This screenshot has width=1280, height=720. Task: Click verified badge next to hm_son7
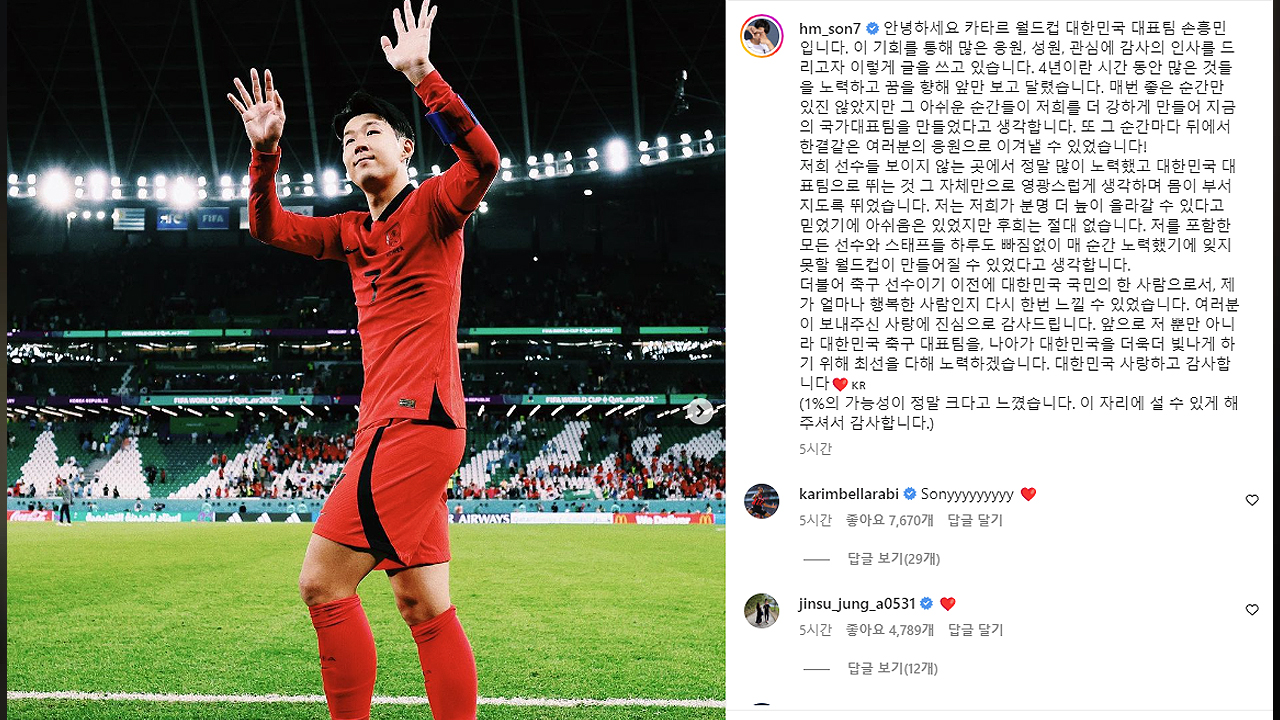coord(872,28)
